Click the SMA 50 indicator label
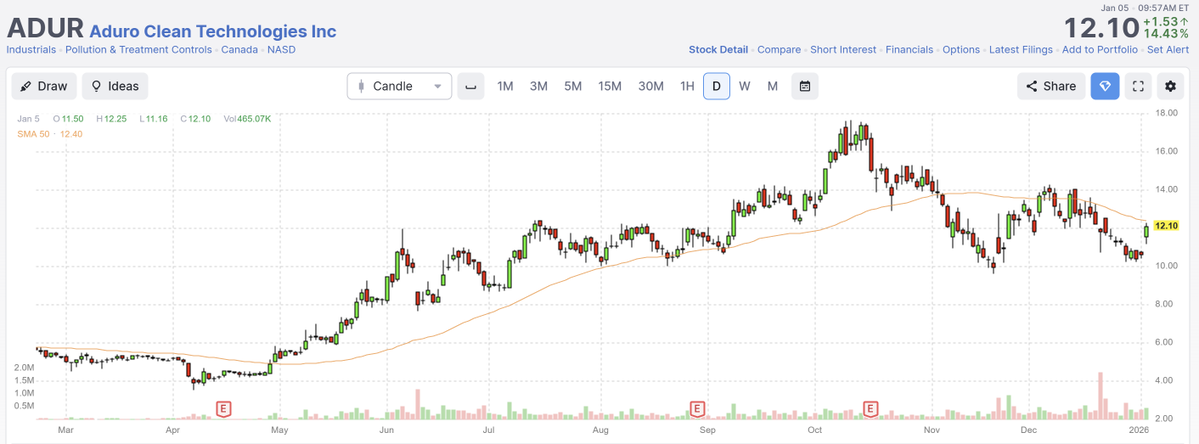The height and width of the screenshot is (444, 1199). point(49,134)
